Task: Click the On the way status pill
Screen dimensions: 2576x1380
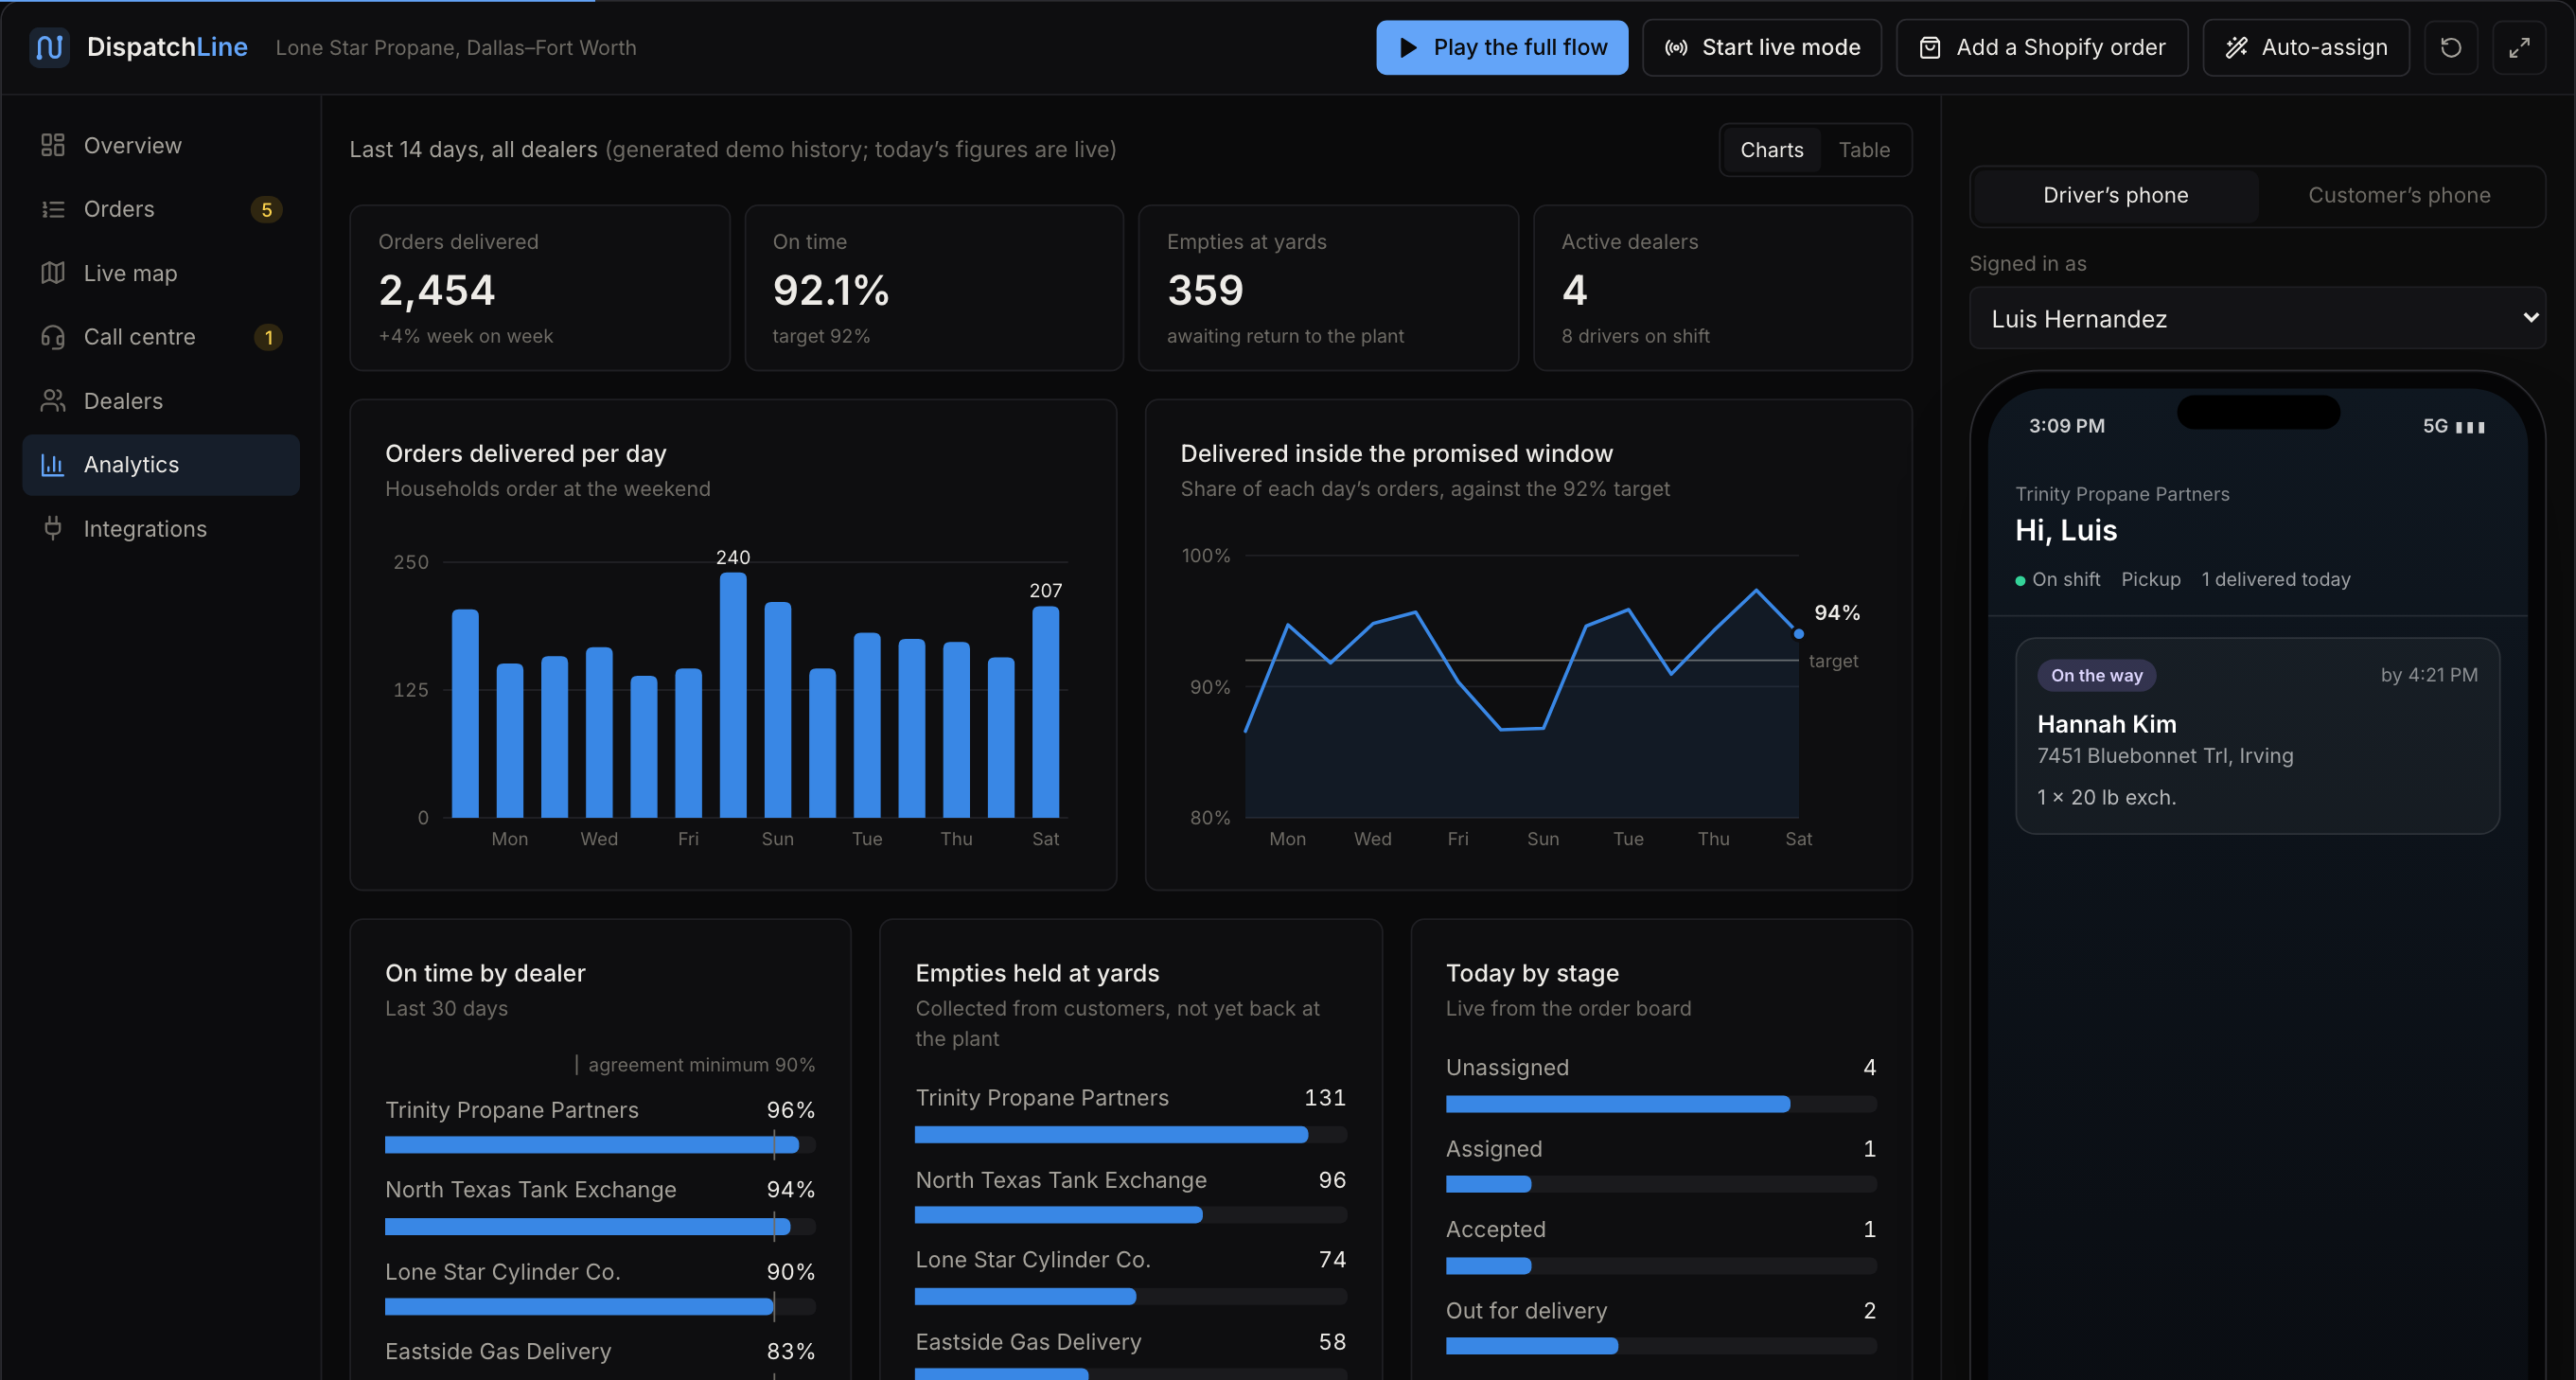Action: [2096, 676]
